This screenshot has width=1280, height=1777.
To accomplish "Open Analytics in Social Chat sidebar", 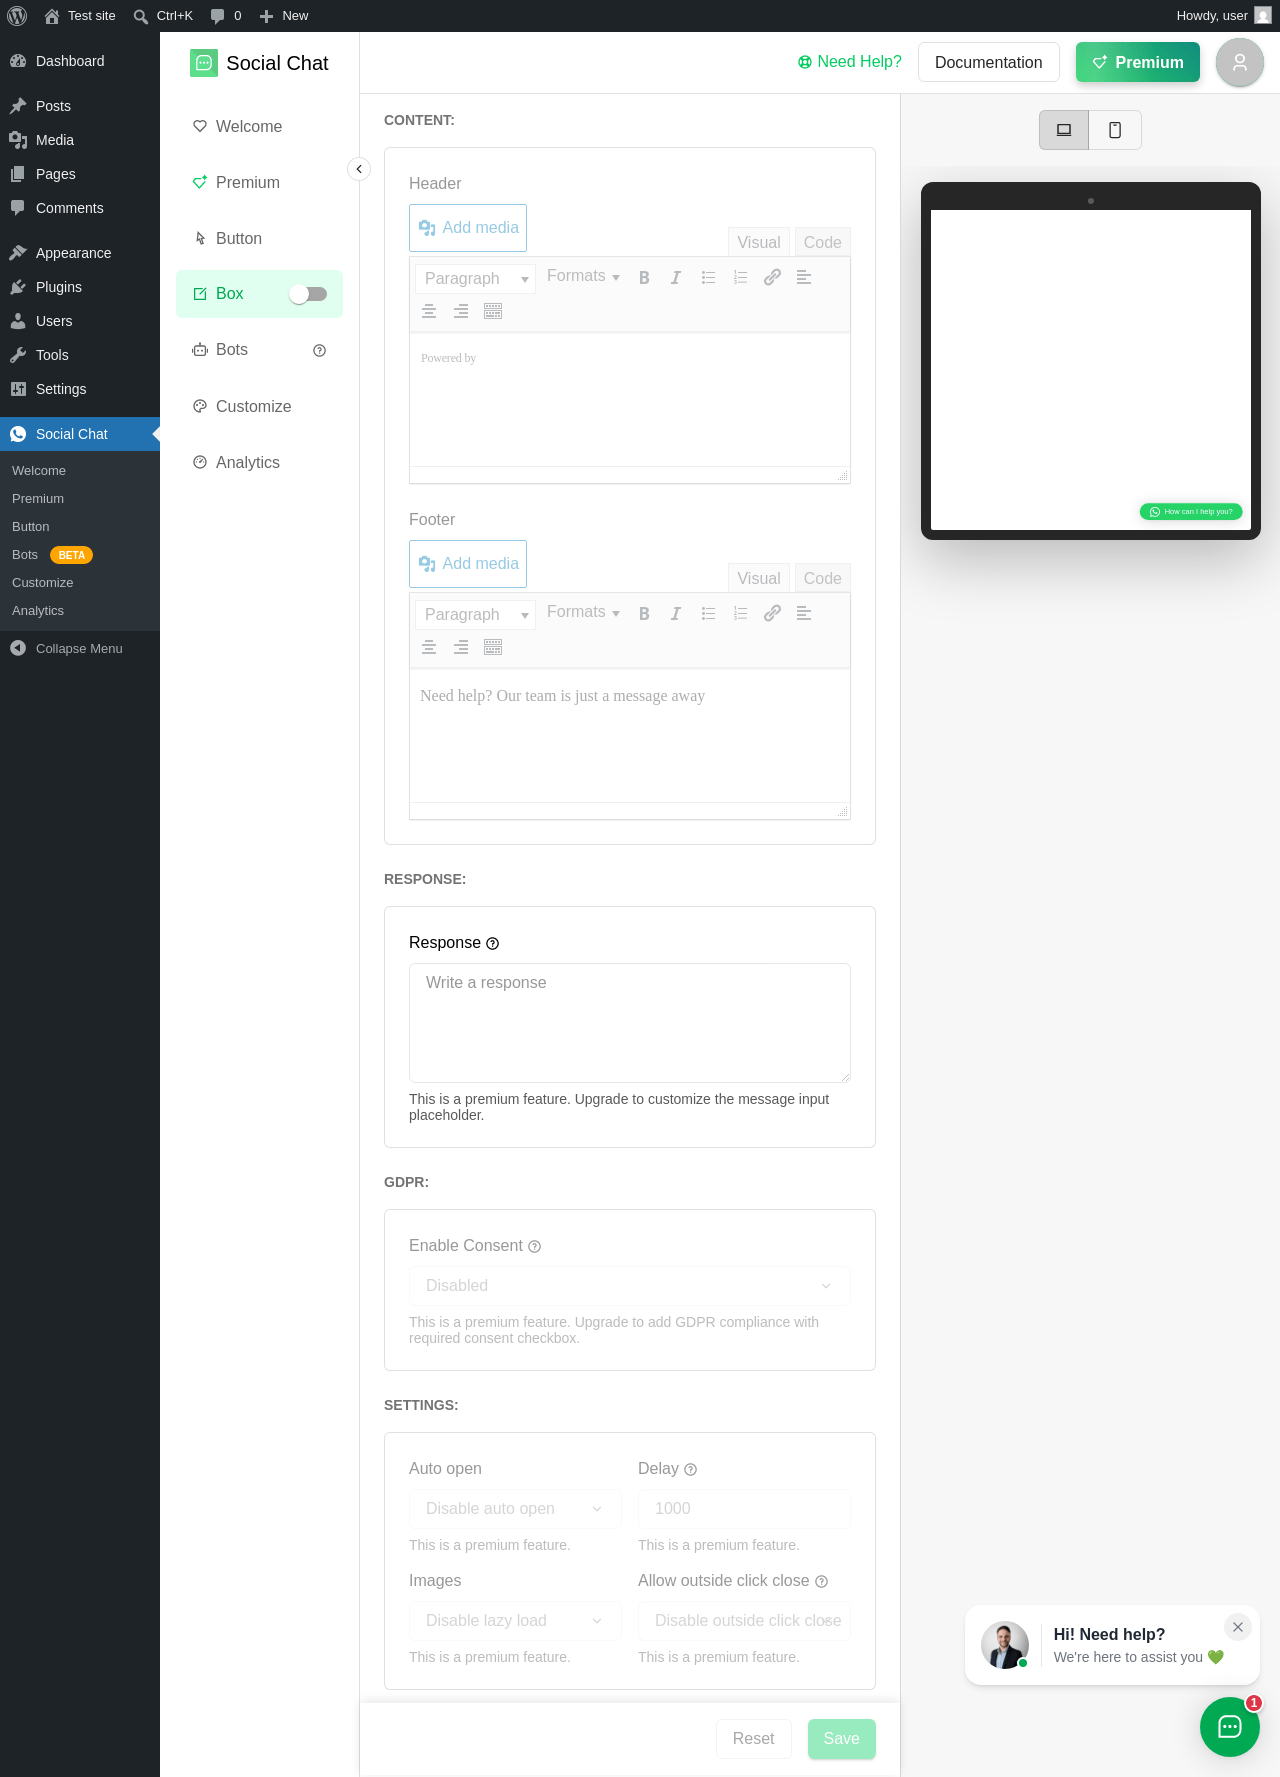I will [x=259, y=462].
